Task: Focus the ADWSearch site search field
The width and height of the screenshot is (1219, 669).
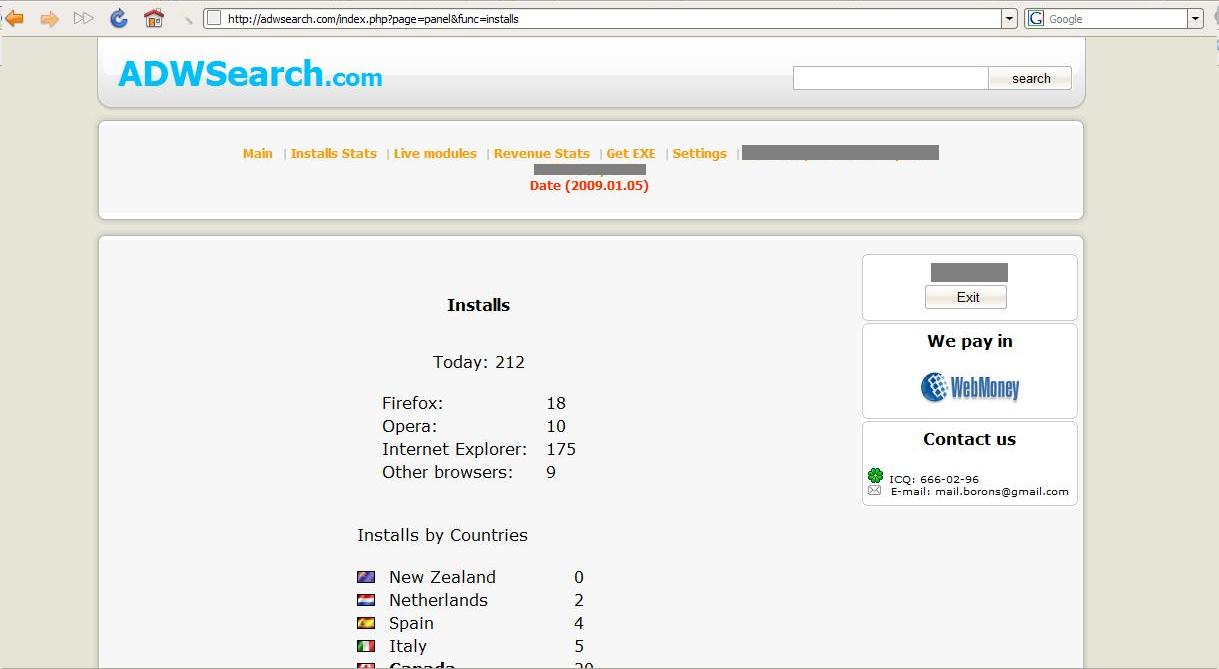Action: click(x=890, y=78)
